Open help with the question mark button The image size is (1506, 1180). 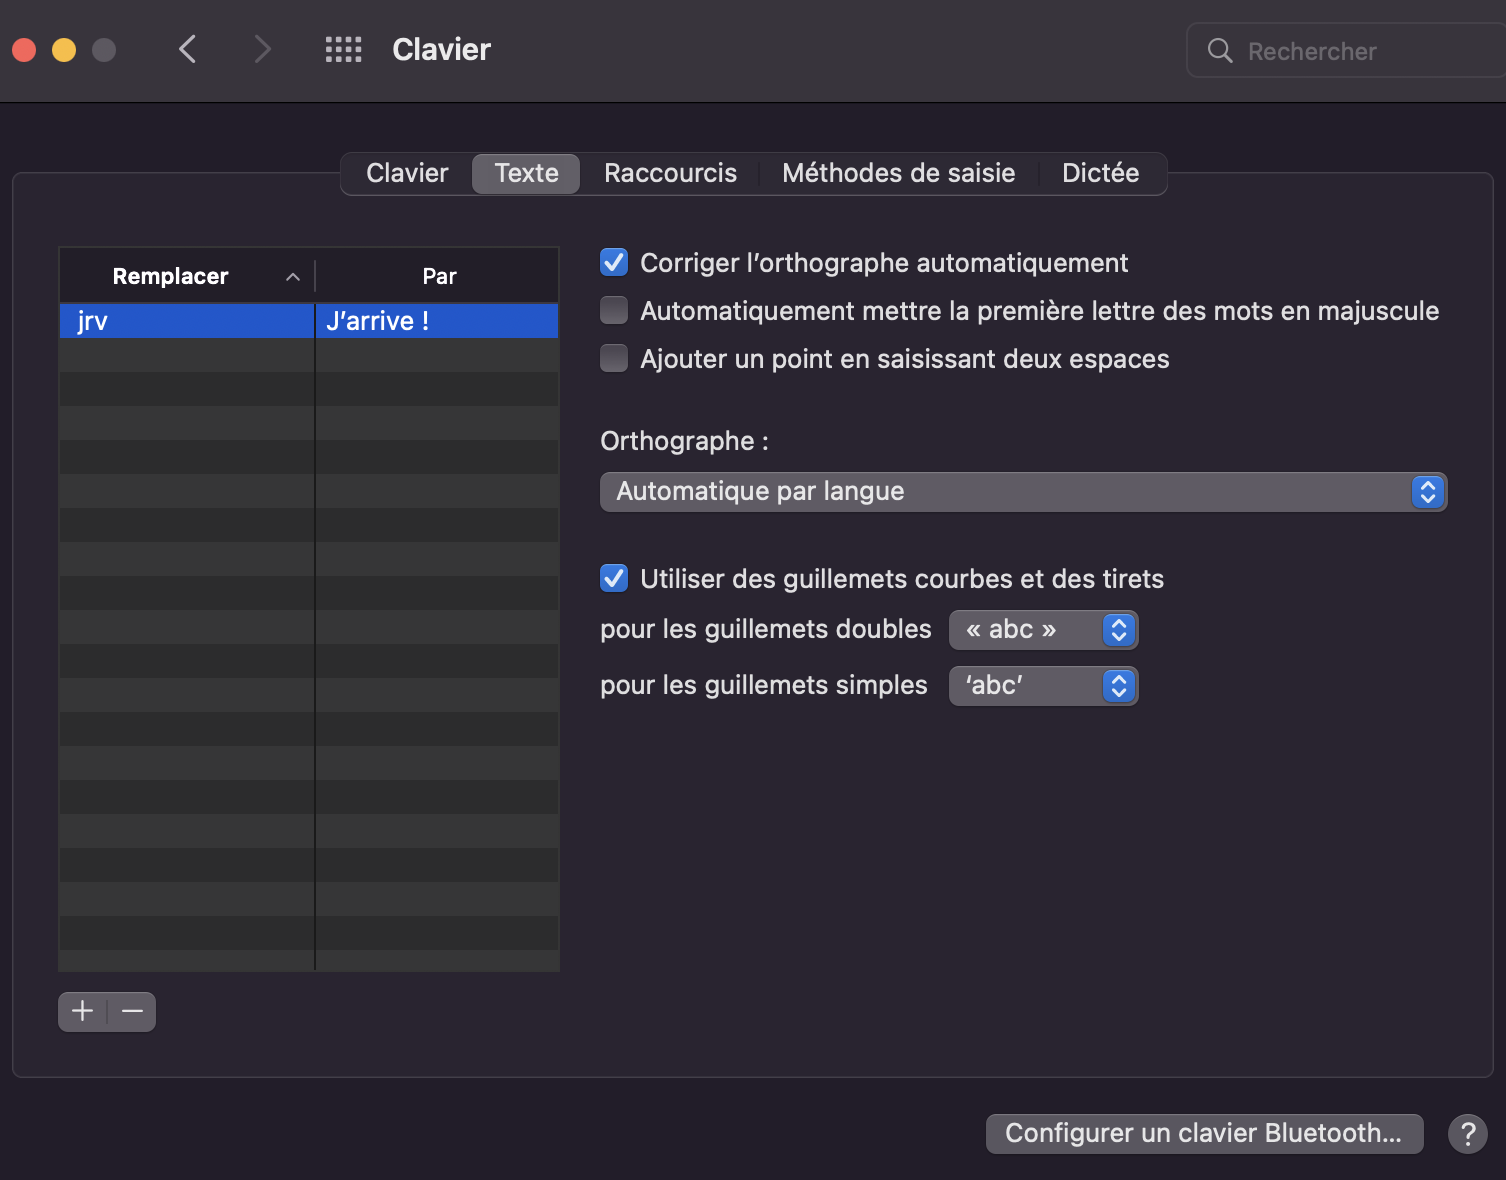1467,1134
